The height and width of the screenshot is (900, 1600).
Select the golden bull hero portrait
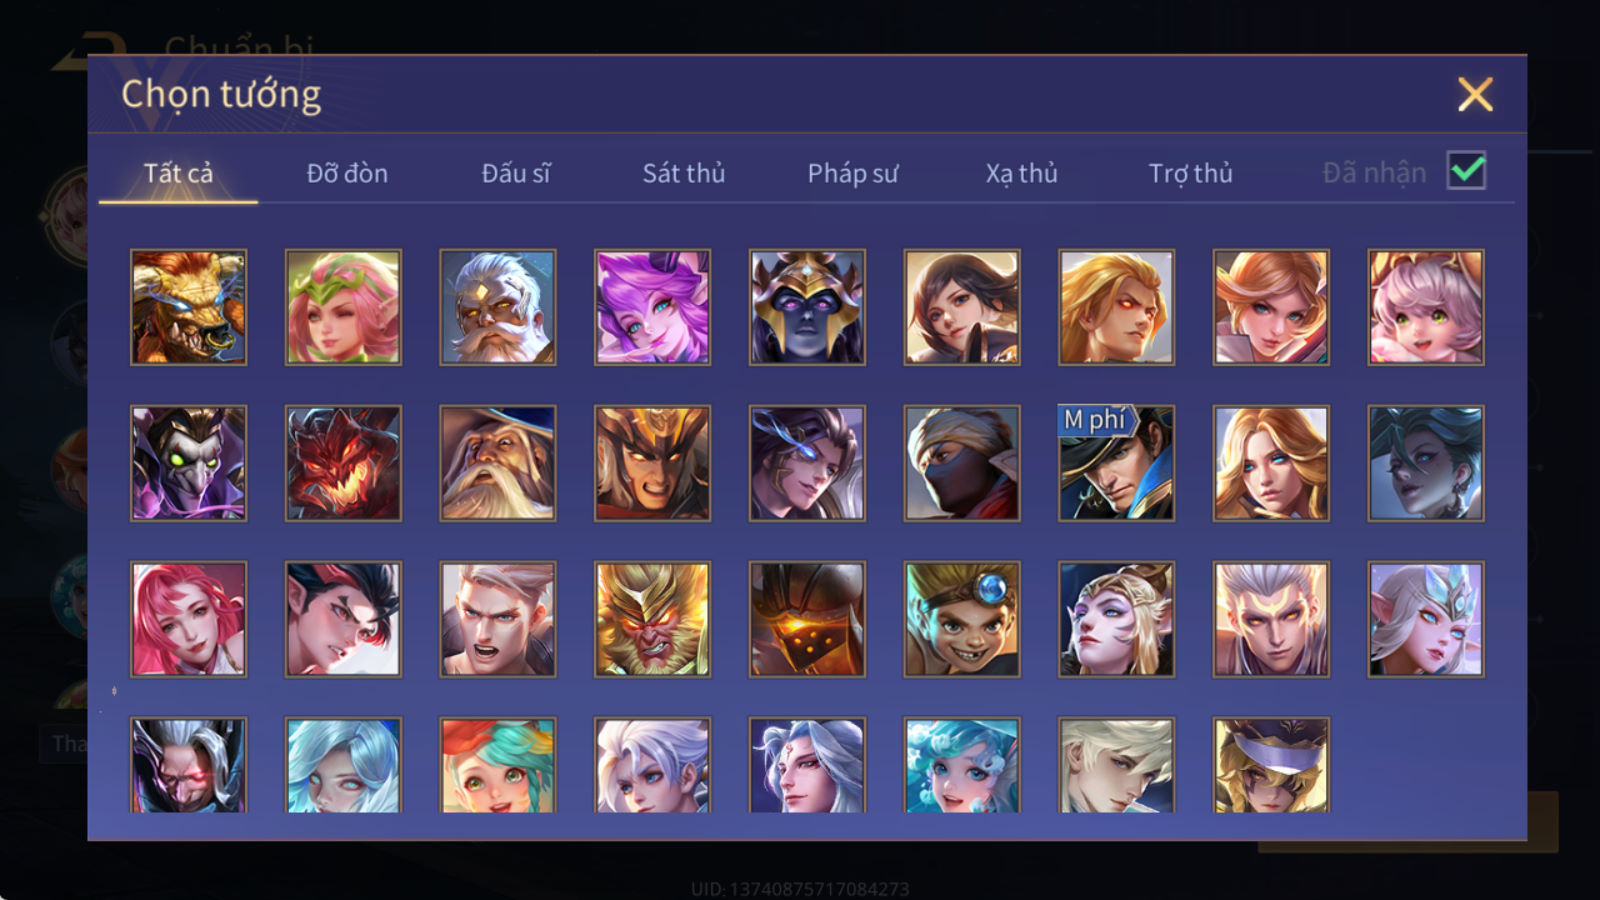coord(188,307)
